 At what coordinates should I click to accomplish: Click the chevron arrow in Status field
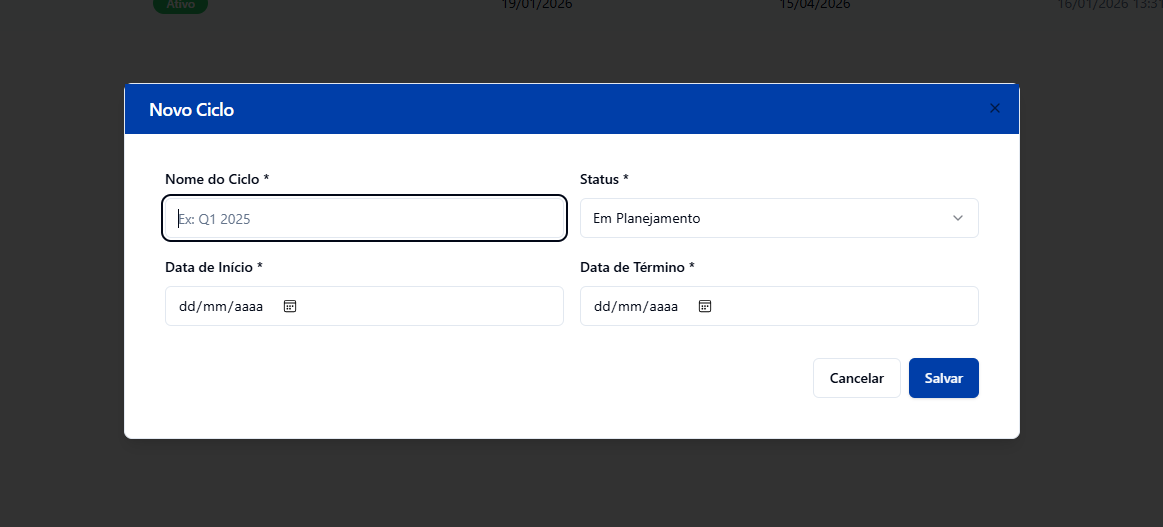point(958,218)
